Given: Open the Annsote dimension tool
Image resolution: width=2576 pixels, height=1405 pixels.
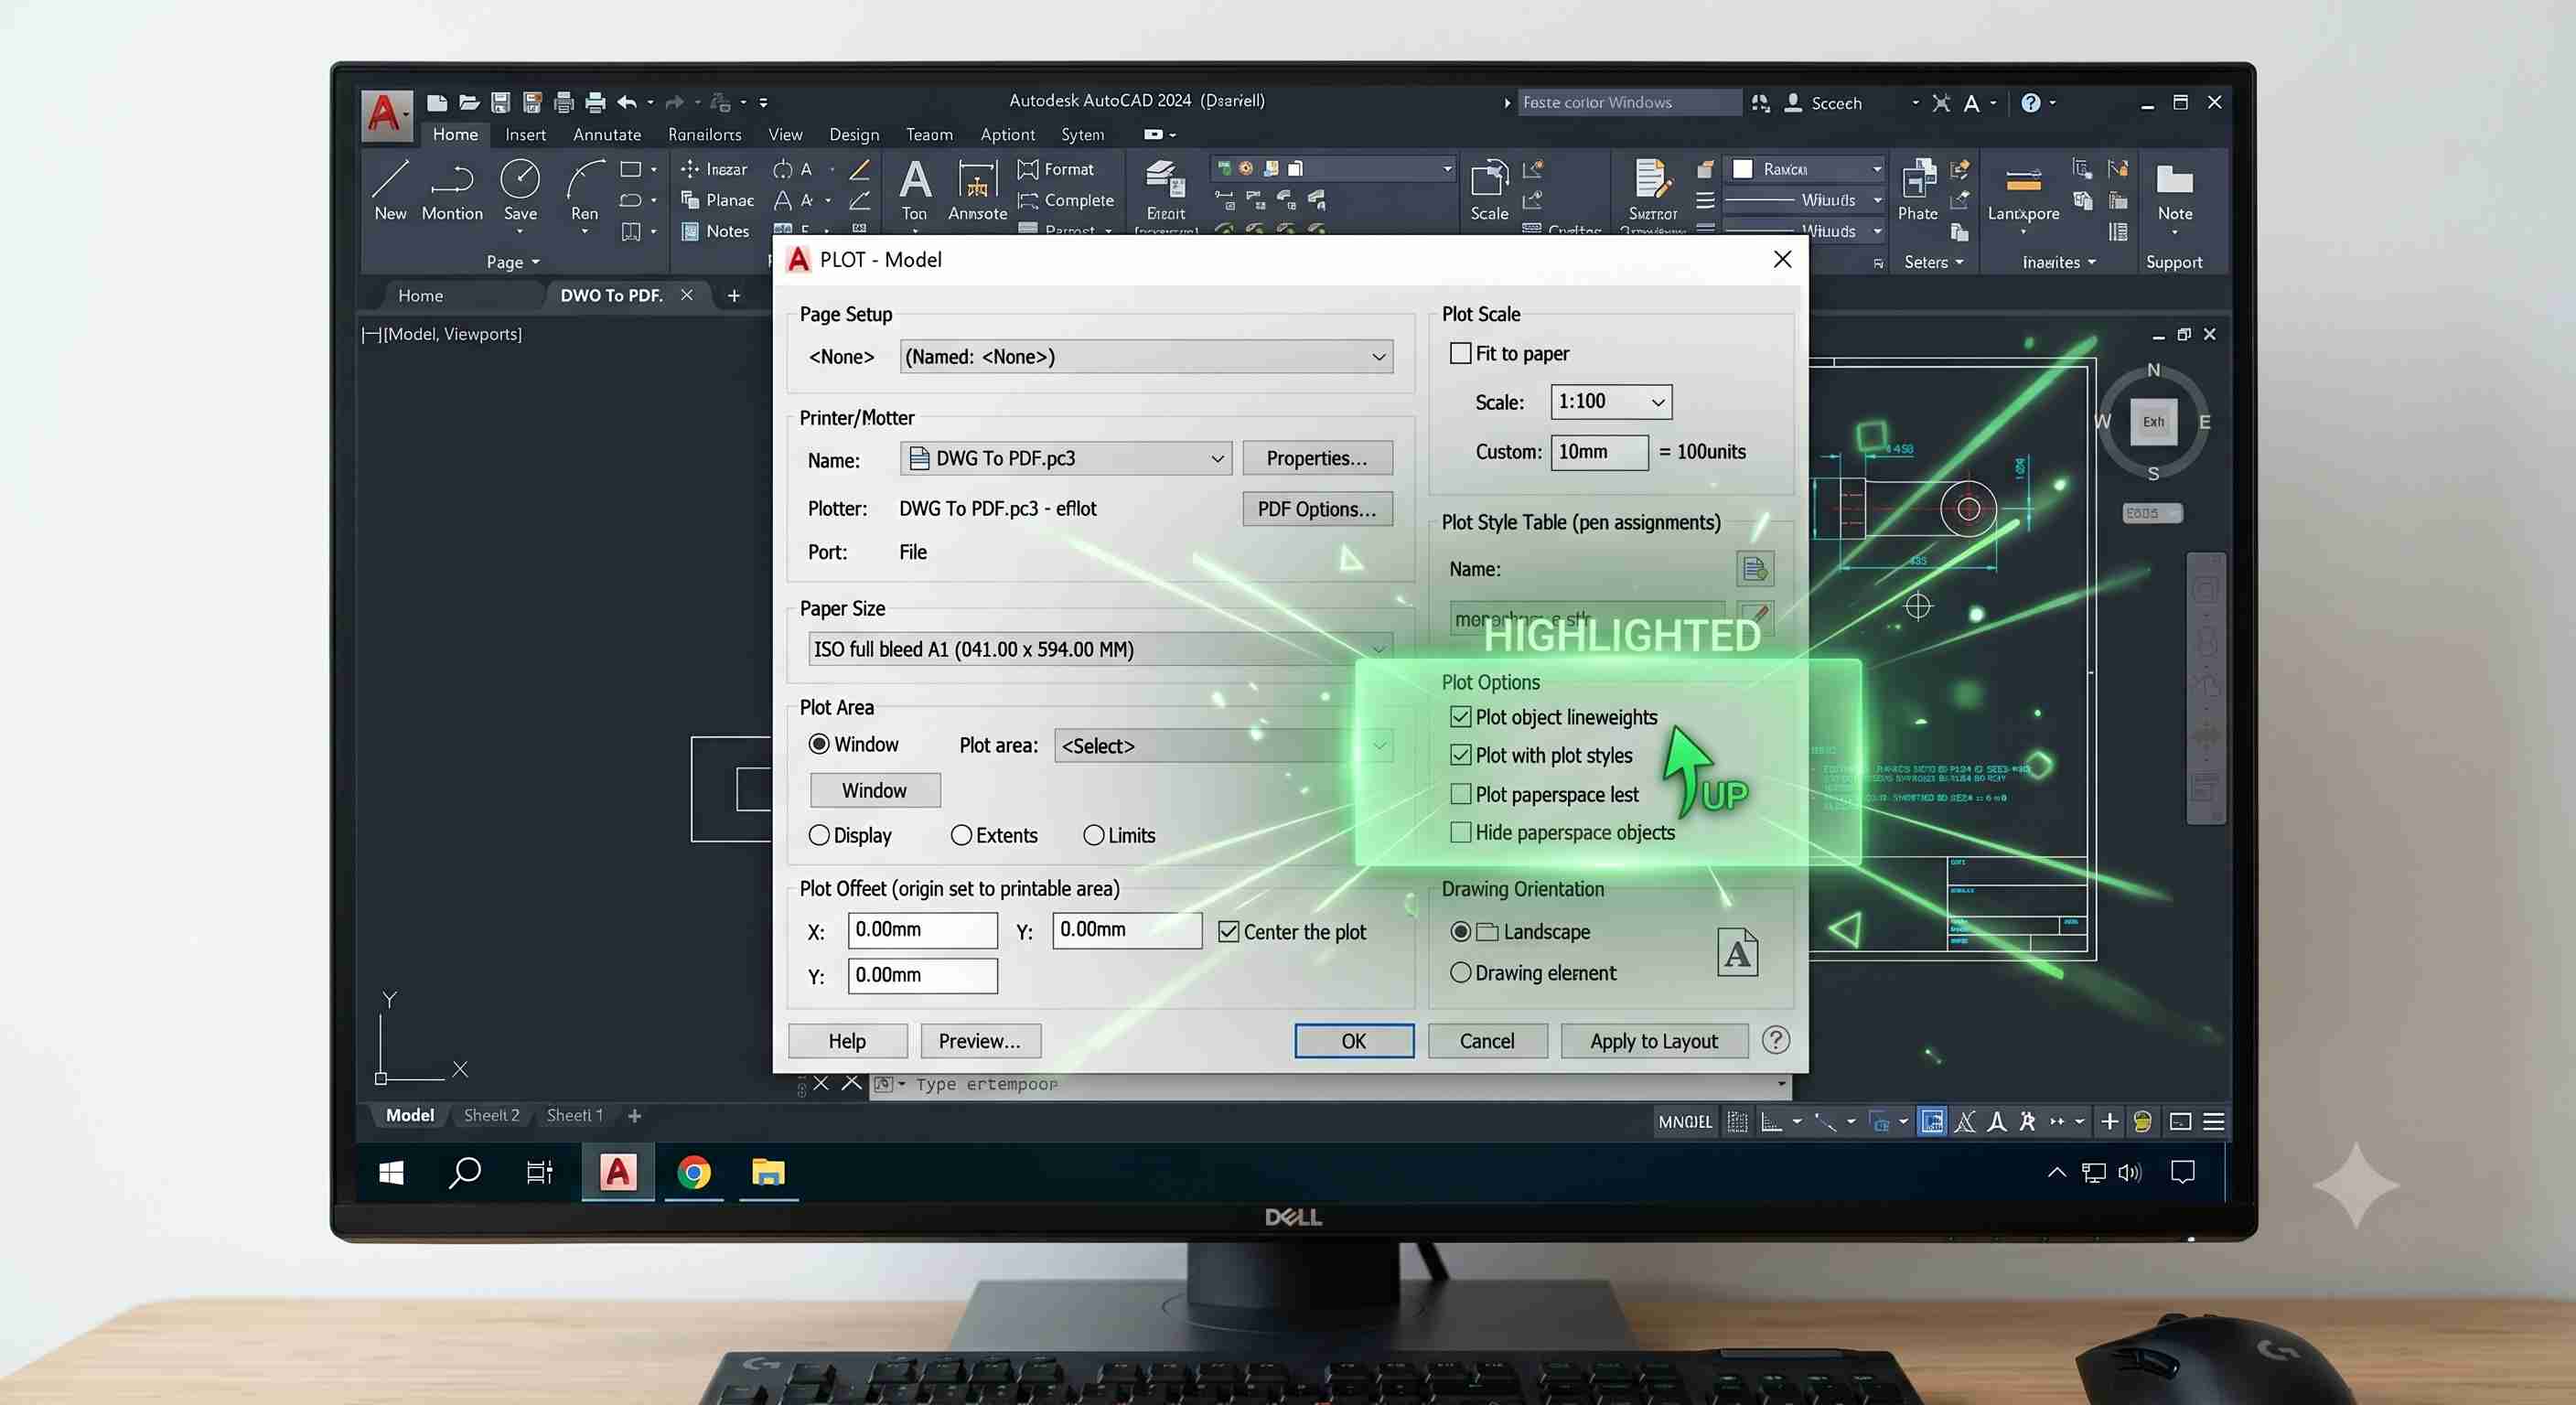Looking at the screenshot, I should (977, 190).
